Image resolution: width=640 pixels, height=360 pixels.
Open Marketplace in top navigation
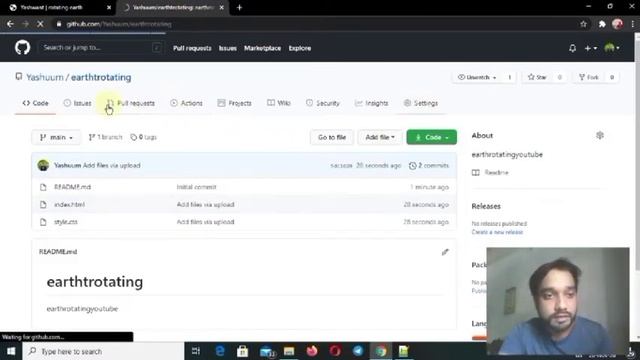[262, 48]
